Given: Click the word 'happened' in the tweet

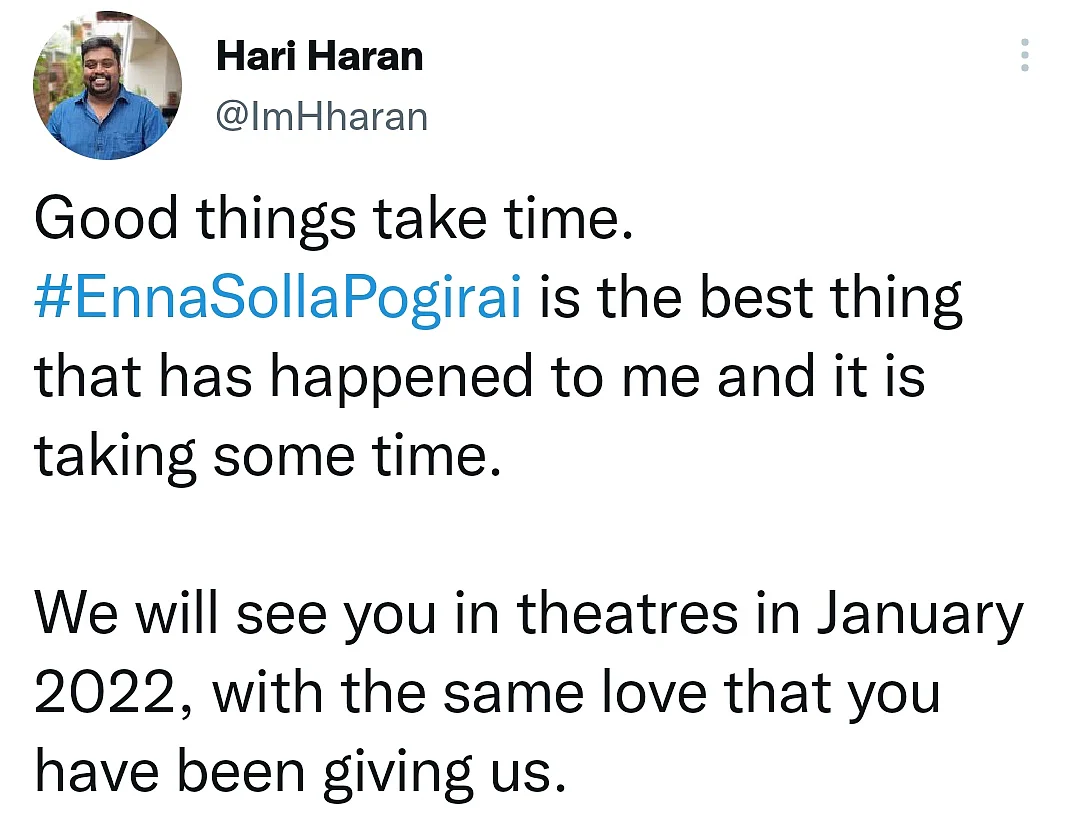Looking at the screenshot, I should 401,377.
